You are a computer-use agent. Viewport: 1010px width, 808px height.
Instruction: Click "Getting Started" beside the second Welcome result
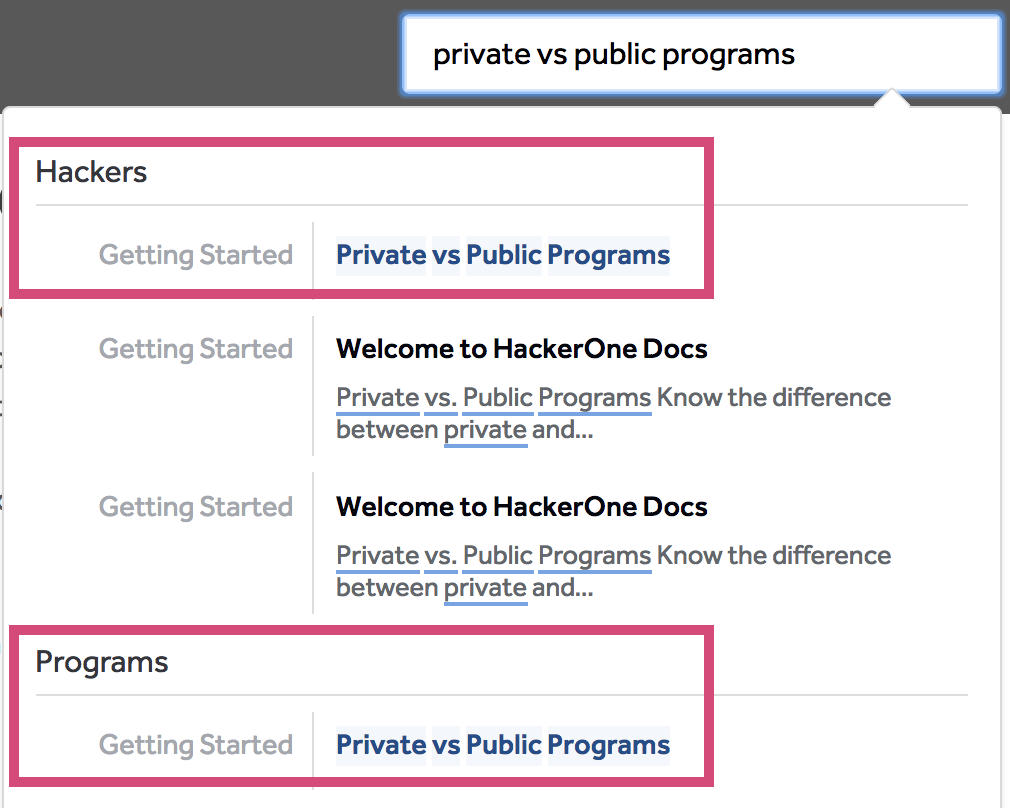[x=196, y=507]
